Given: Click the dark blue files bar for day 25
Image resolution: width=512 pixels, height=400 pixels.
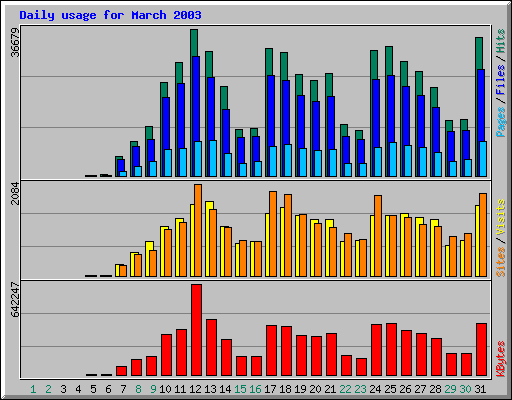Looking at the screenshot, I should [x=391, y=108].
